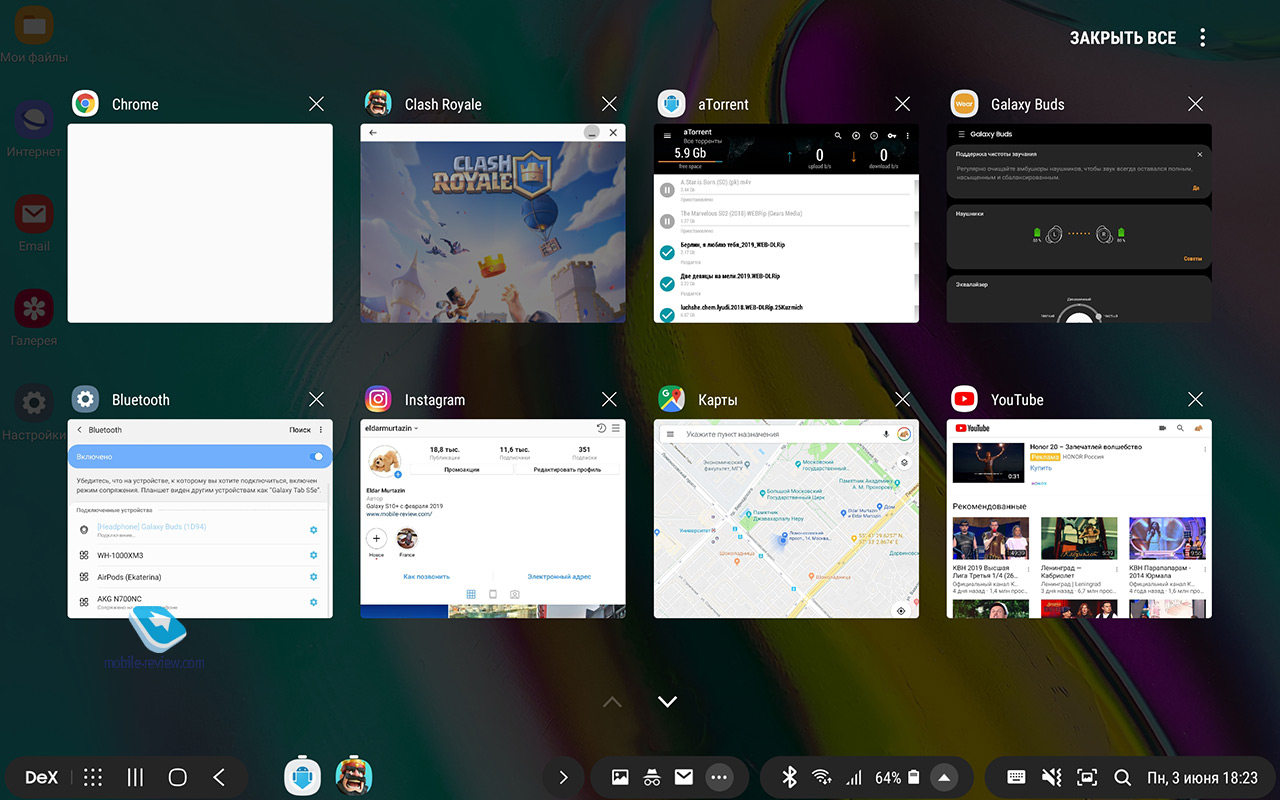This screenshot has width=1280, height=800.
Task: Open the apps grid in taskbar
Action: [x=93, y=777]
